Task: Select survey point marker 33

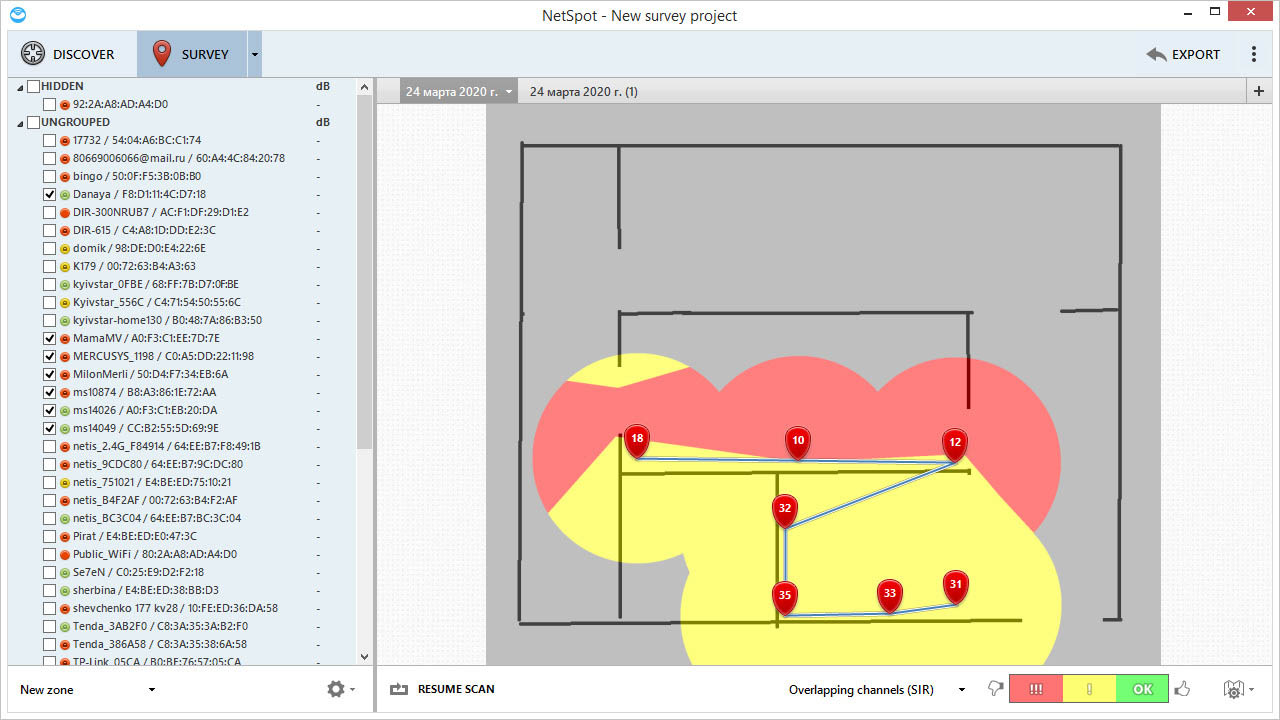Action: tap(890, 596)
